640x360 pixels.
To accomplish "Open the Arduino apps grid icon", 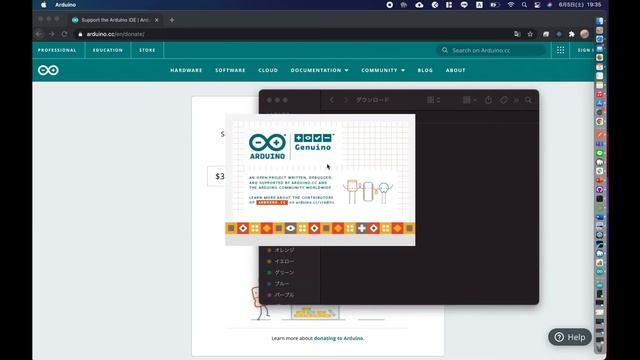I will [x=560, y=50].
